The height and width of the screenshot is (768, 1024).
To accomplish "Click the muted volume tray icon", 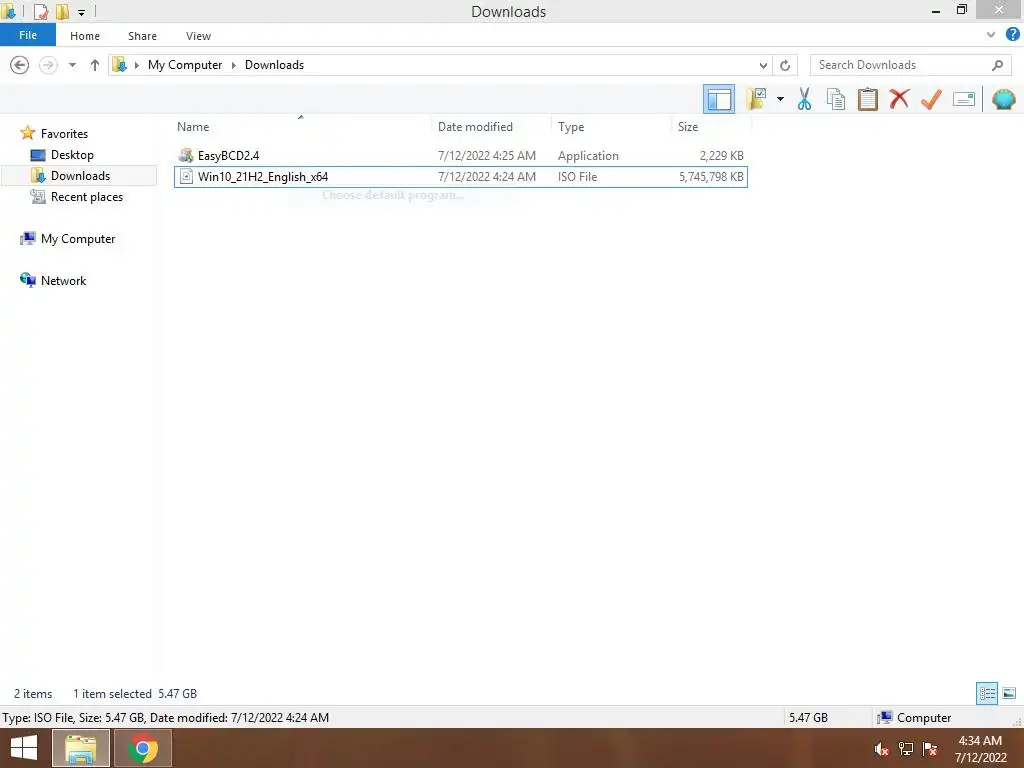I will [881, 749].
